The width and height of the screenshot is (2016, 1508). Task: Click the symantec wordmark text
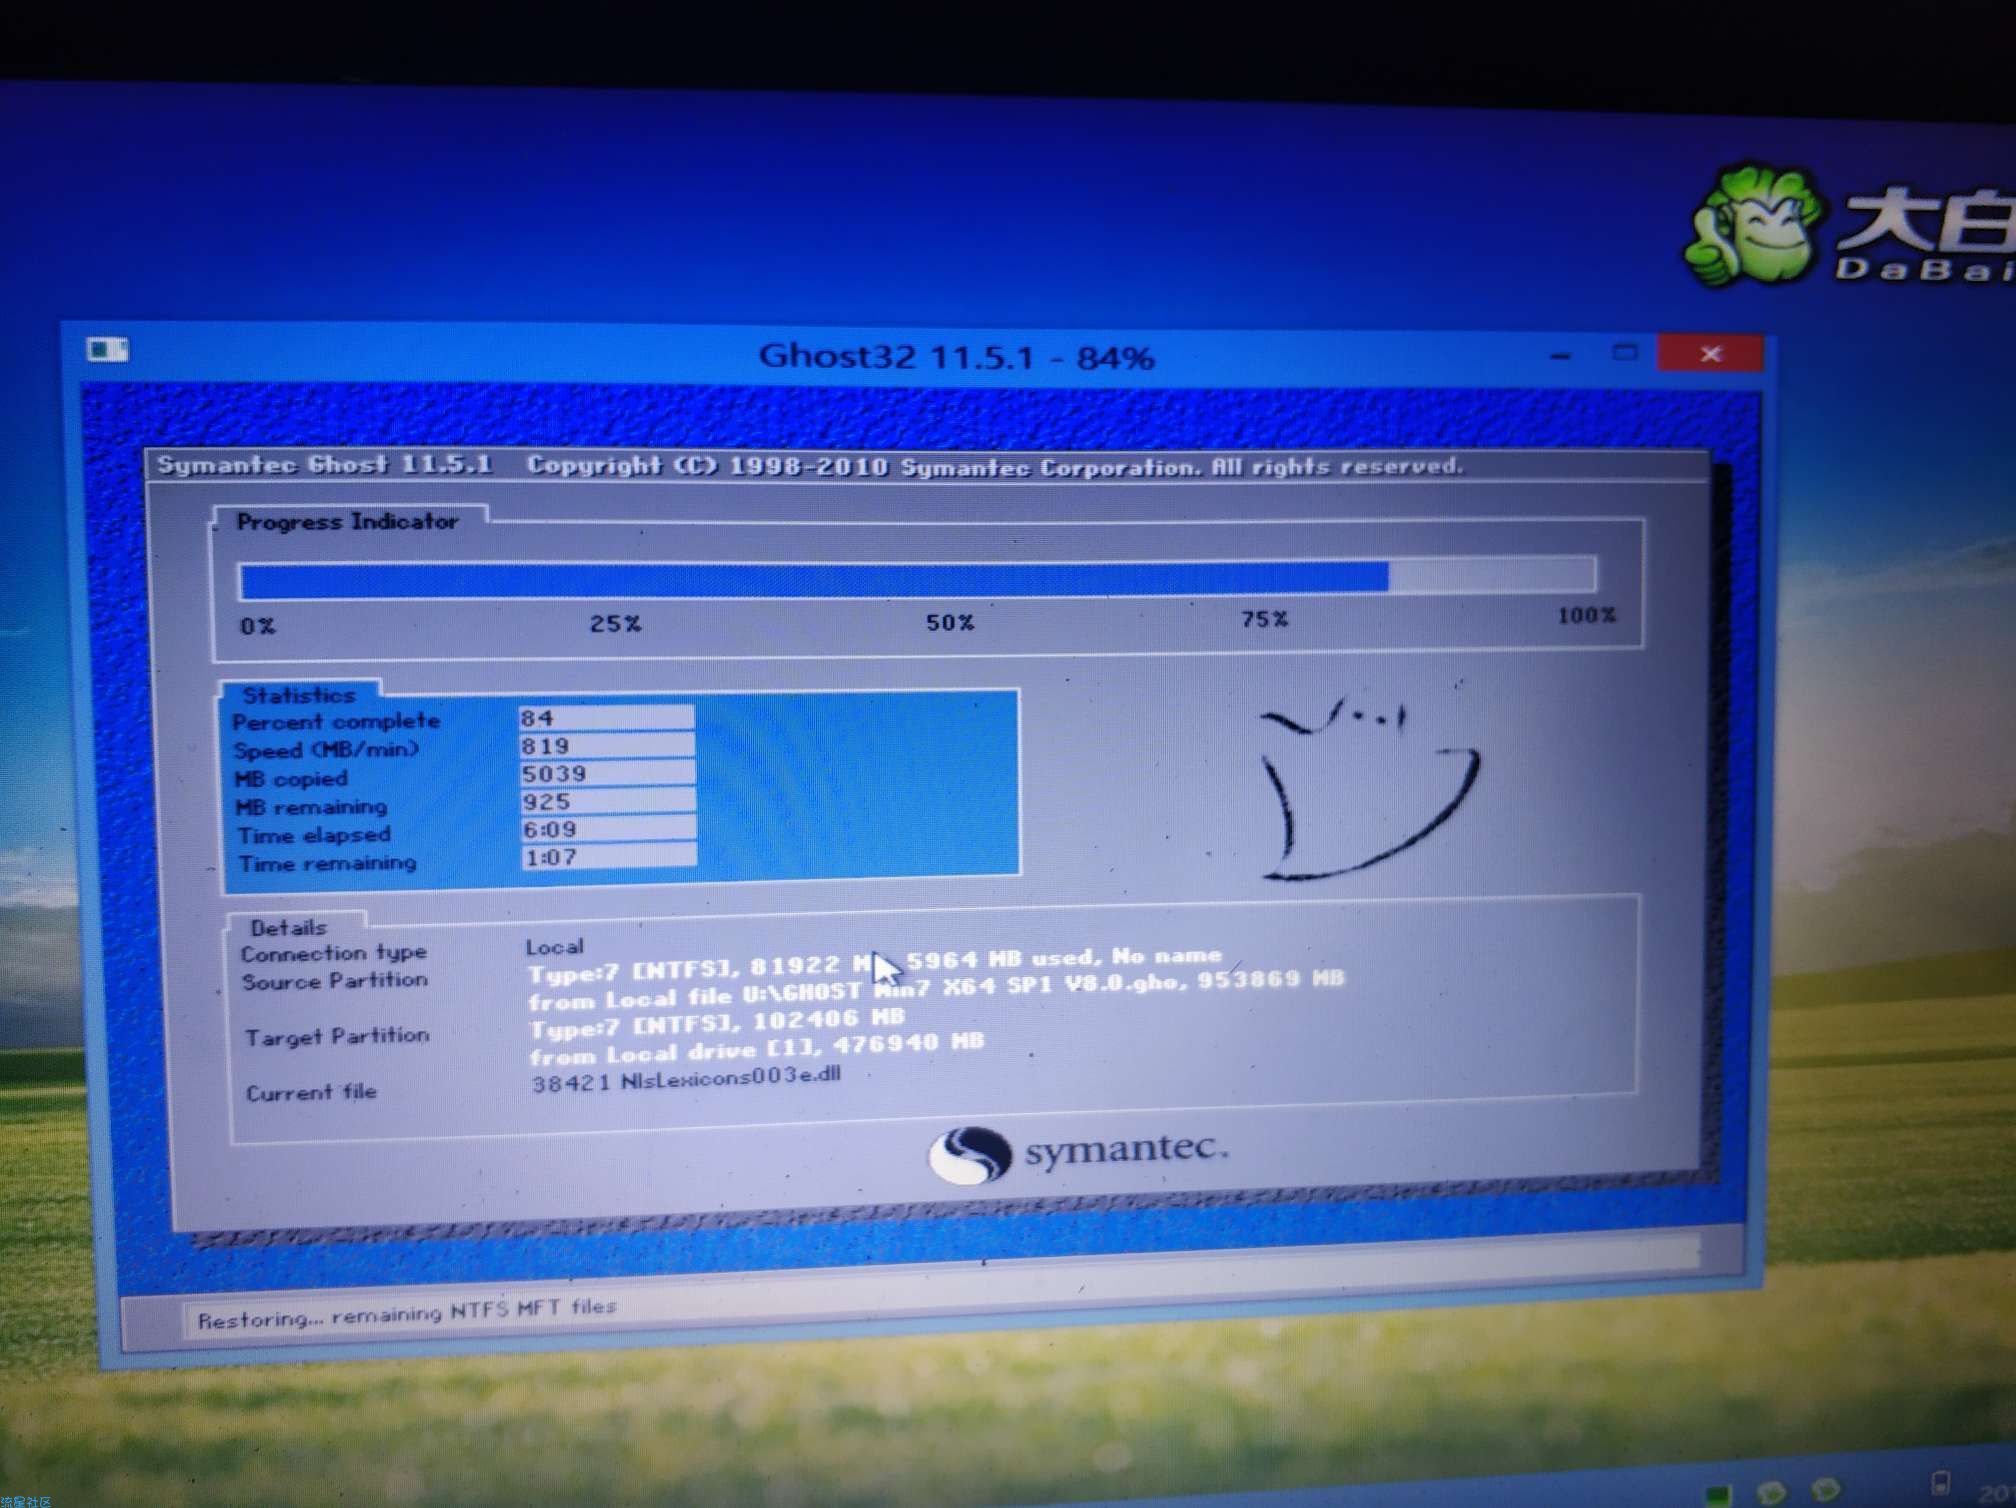pos(1127,1149)
